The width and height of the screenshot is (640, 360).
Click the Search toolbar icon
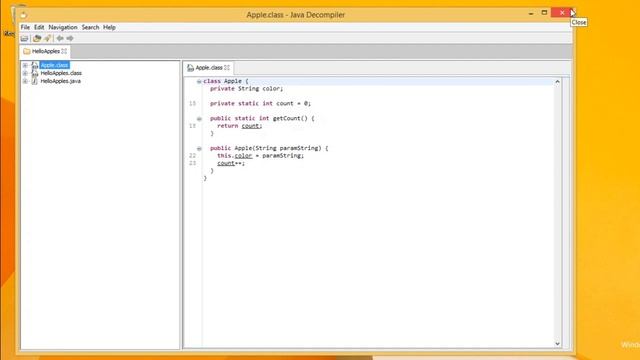[48, 38]
